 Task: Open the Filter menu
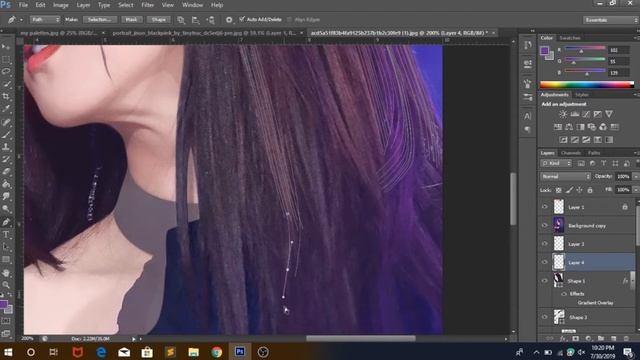click(x=147, y=5)
